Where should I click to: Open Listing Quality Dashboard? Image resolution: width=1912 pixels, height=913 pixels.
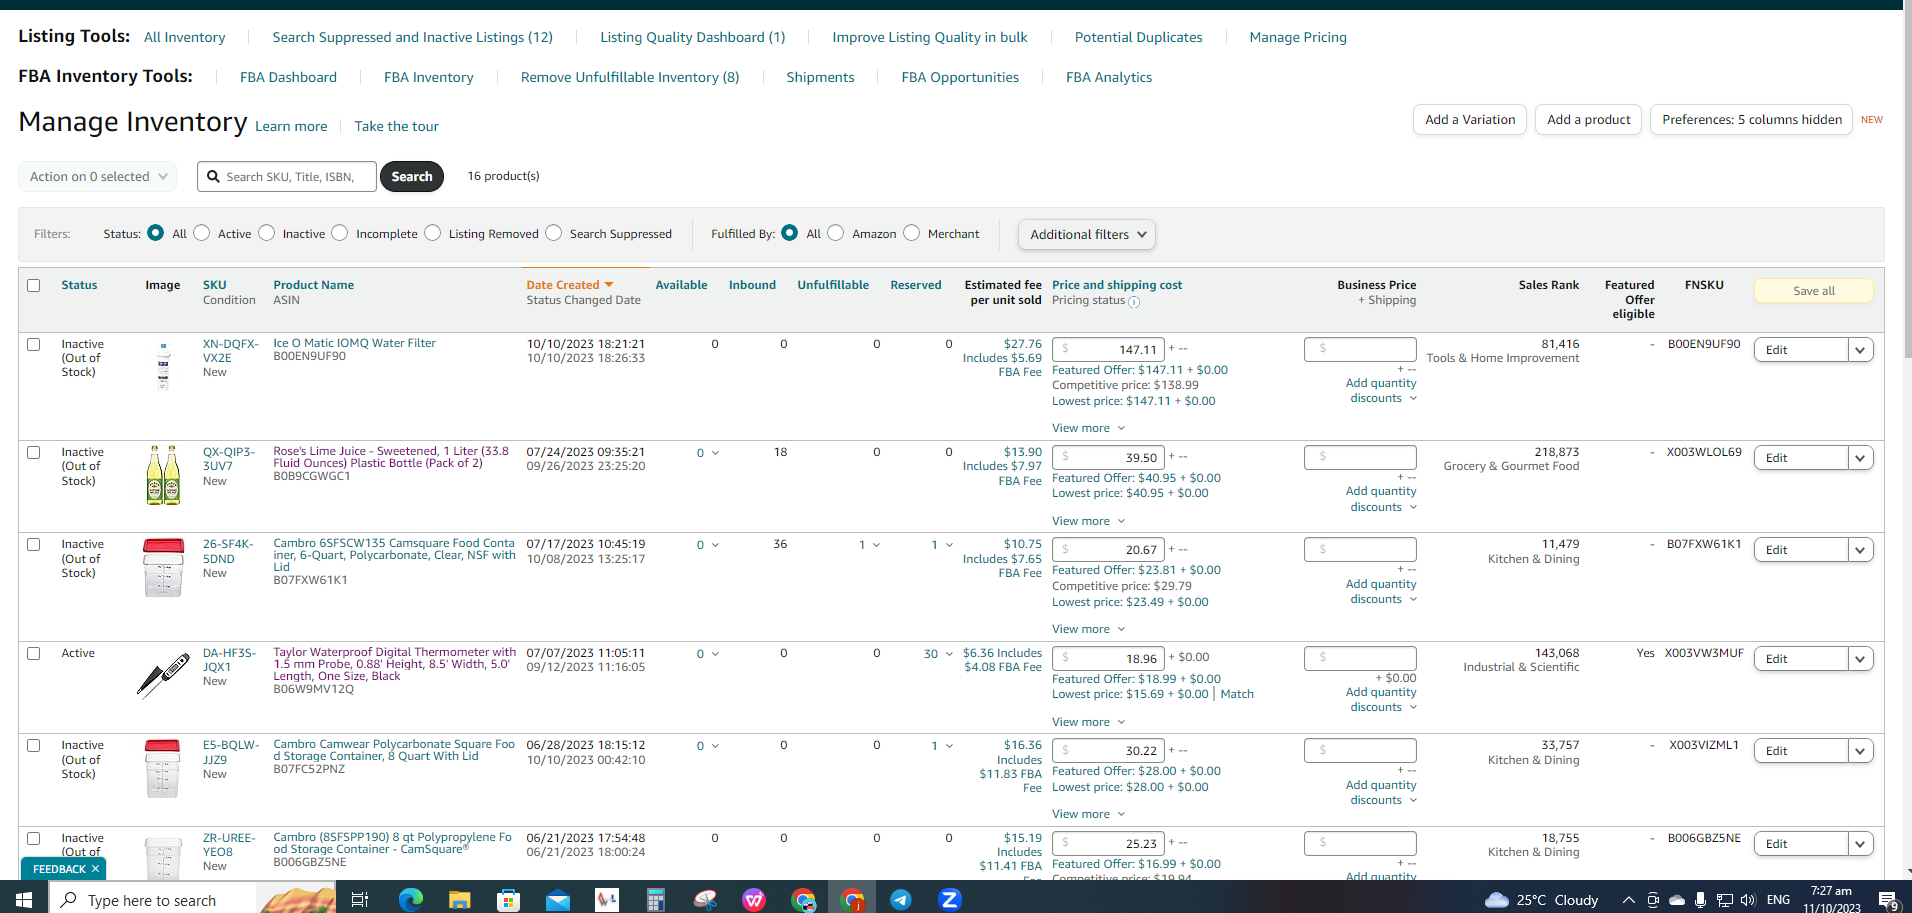[x=693, y=38]
